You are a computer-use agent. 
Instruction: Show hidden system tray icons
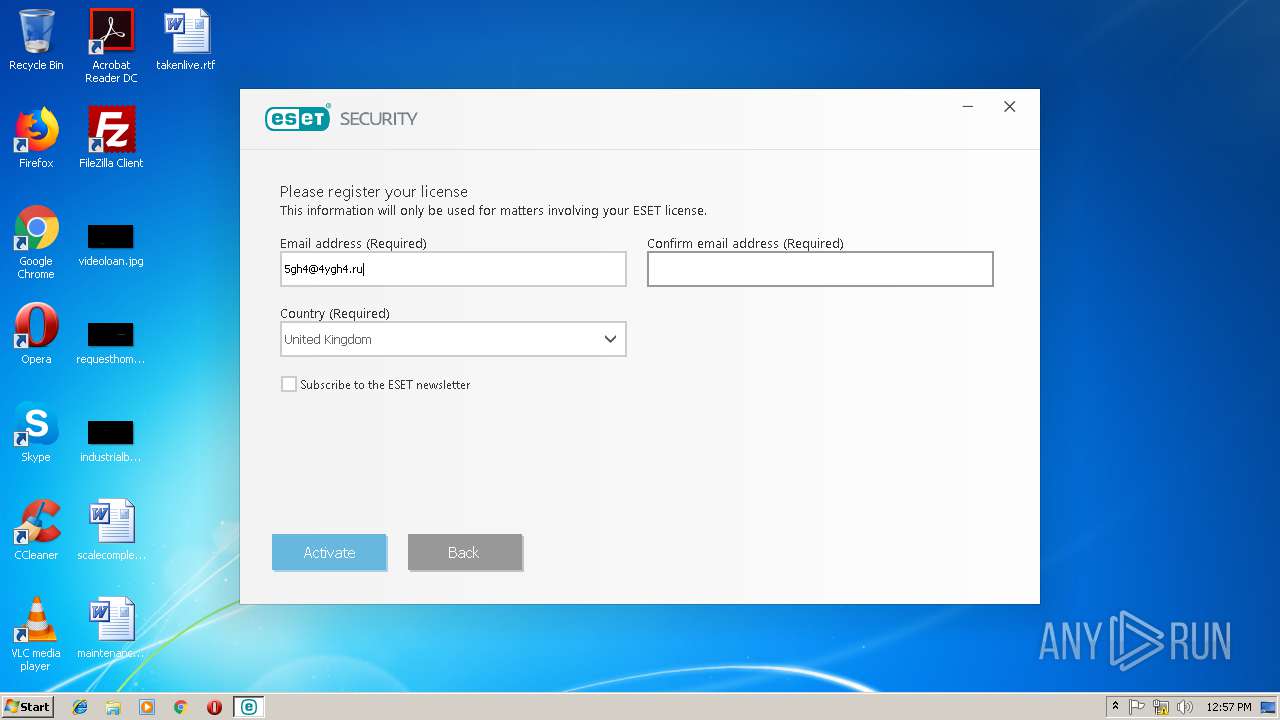1115,707
